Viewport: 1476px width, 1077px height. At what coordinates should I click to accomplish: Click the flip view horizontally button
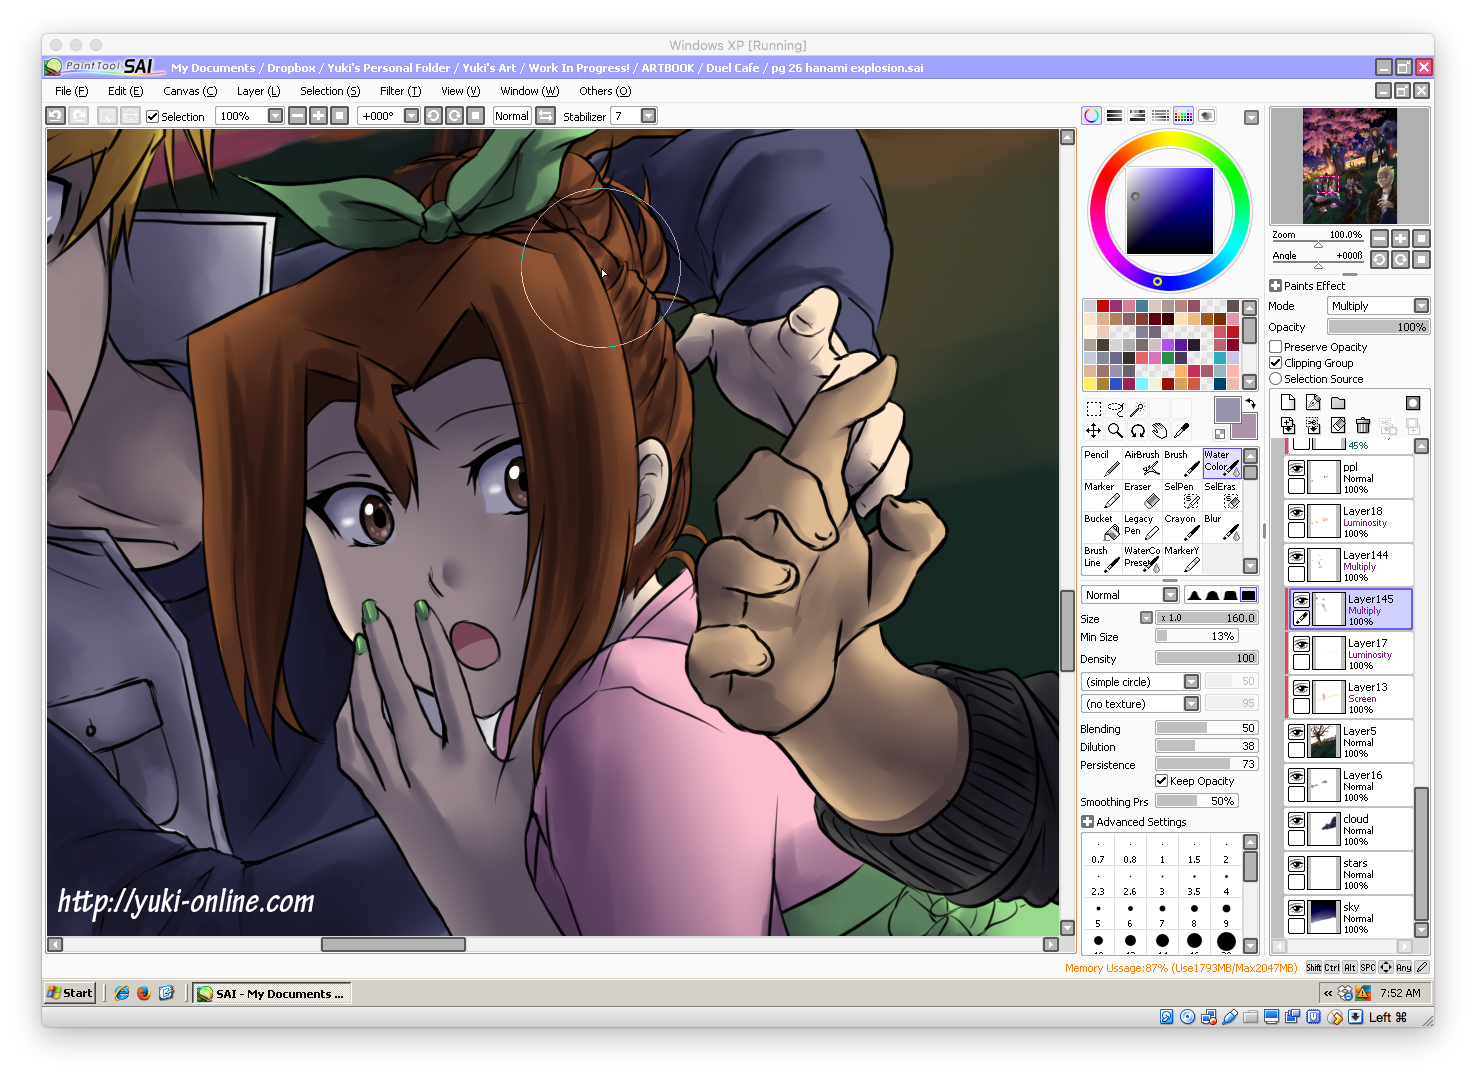(x=546, y=116)
